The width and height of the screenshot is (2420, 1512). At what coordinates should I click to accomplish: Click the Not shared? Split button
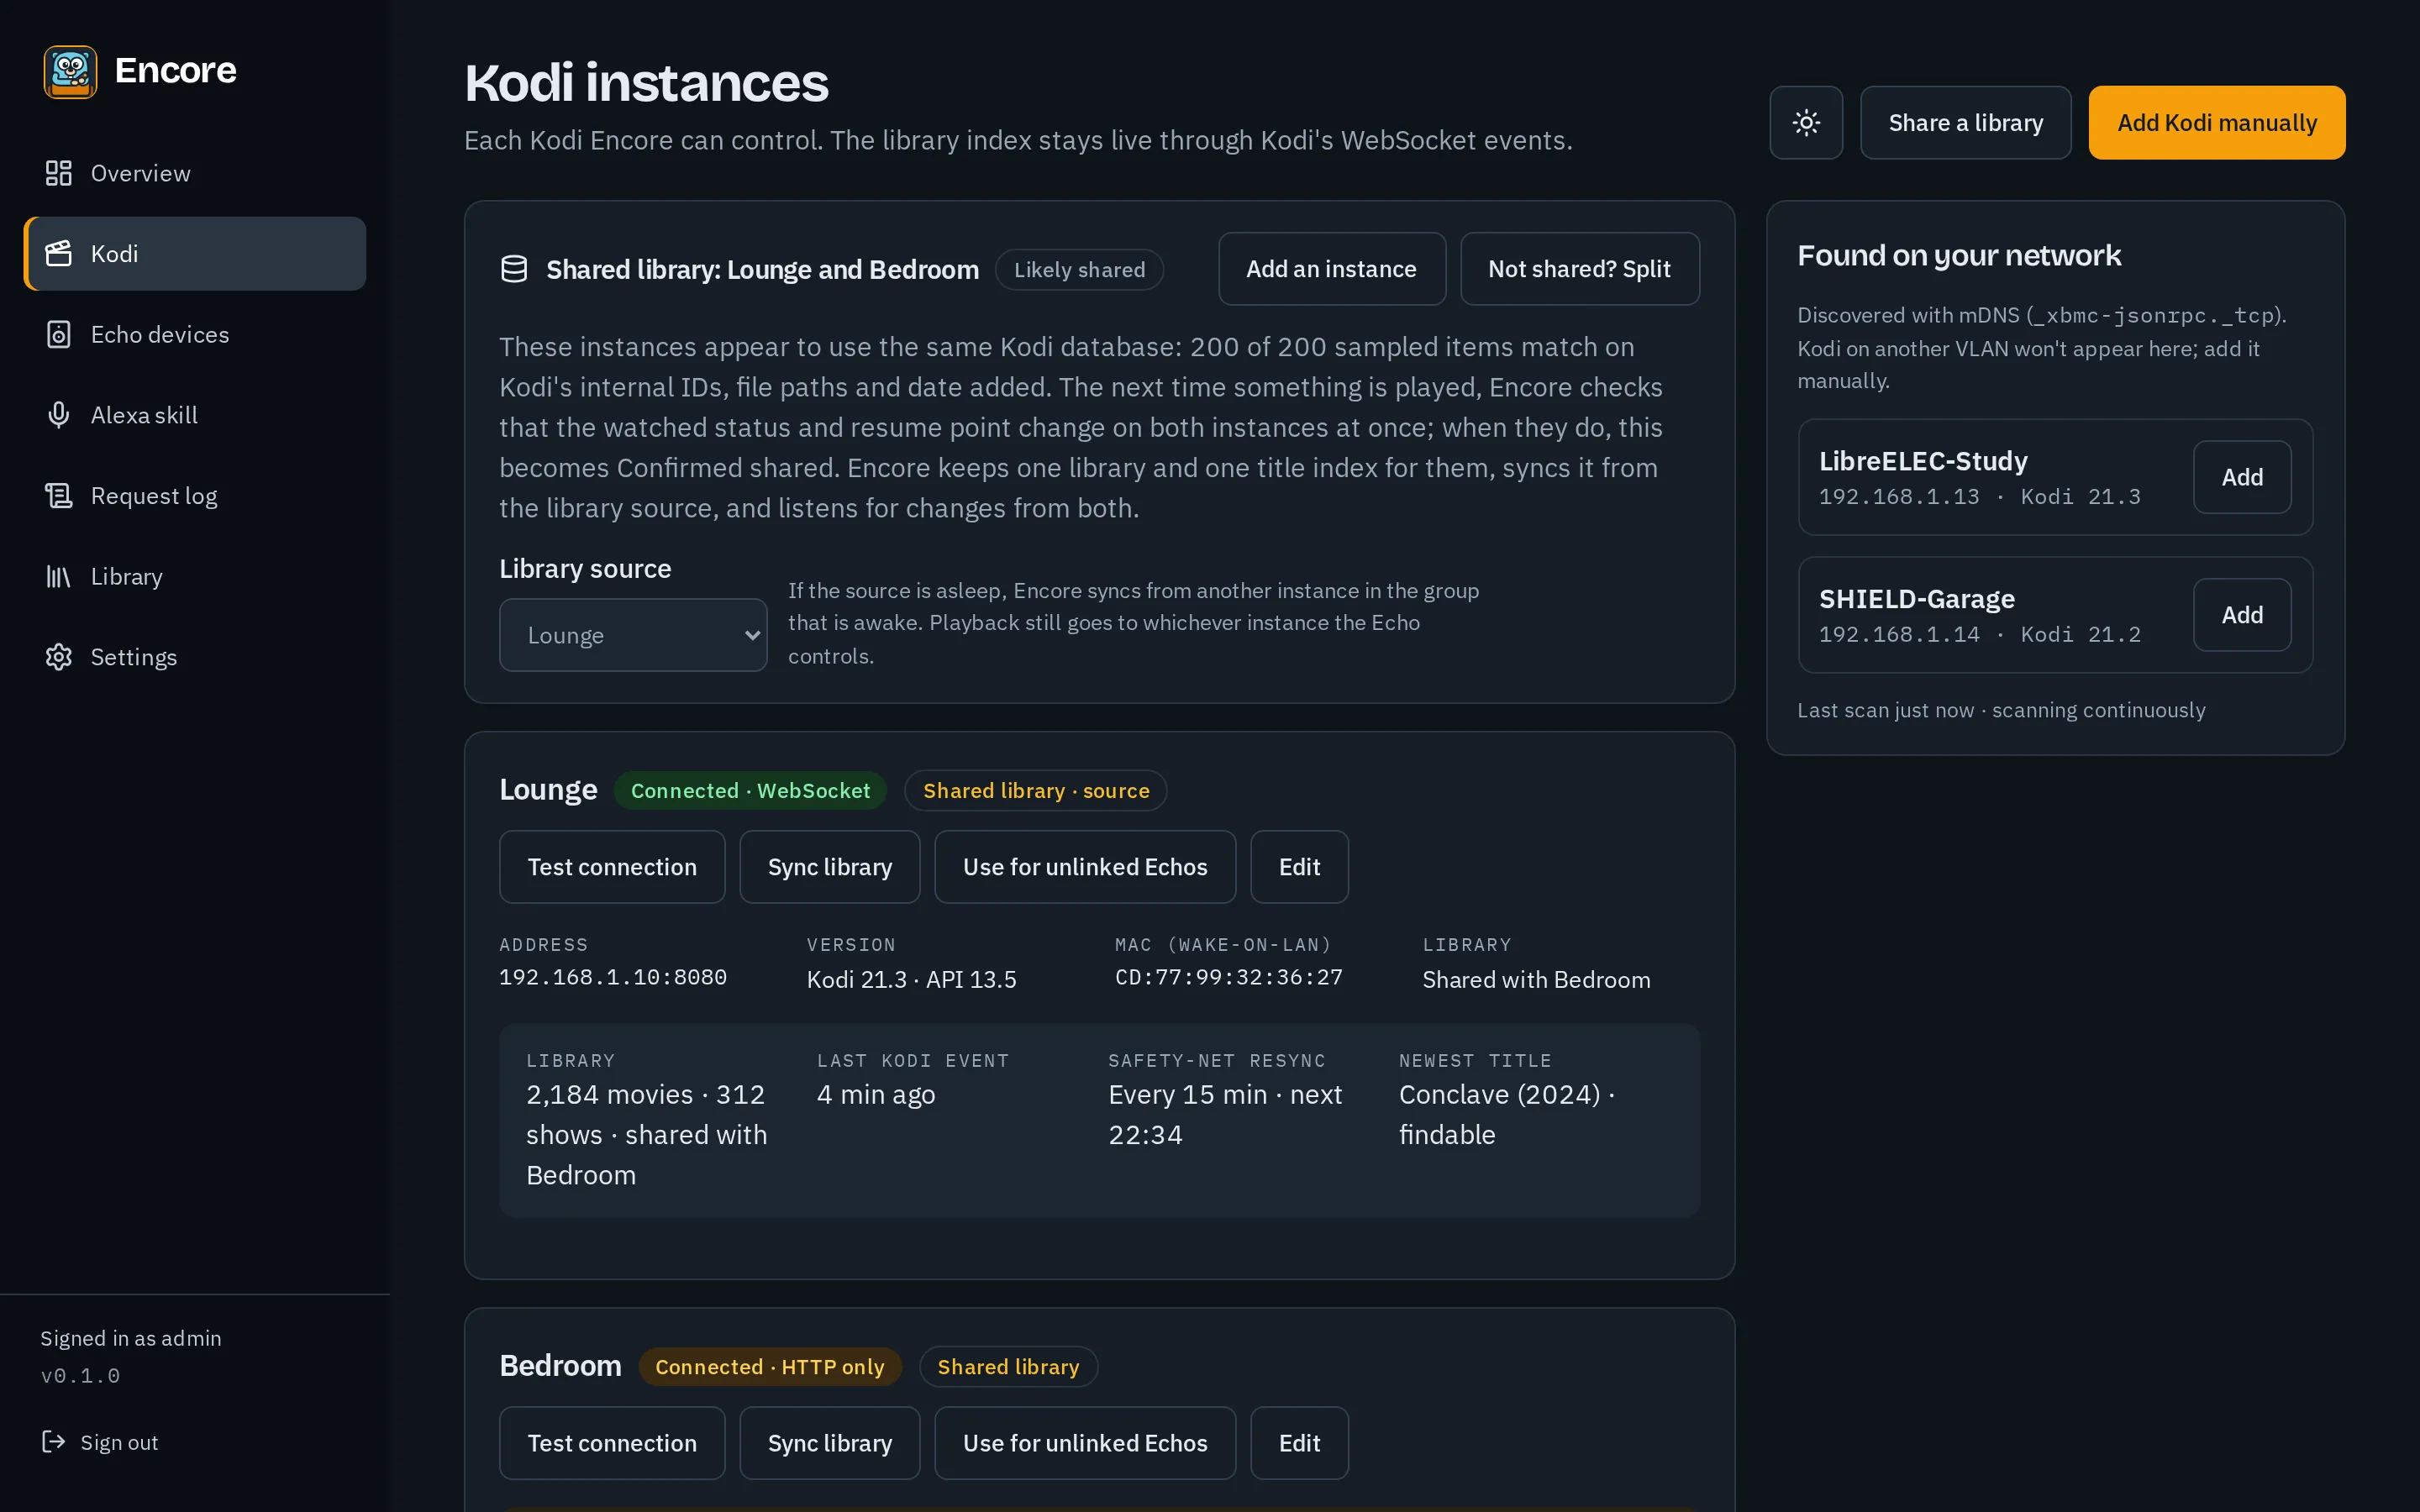tap(1579, 269)
